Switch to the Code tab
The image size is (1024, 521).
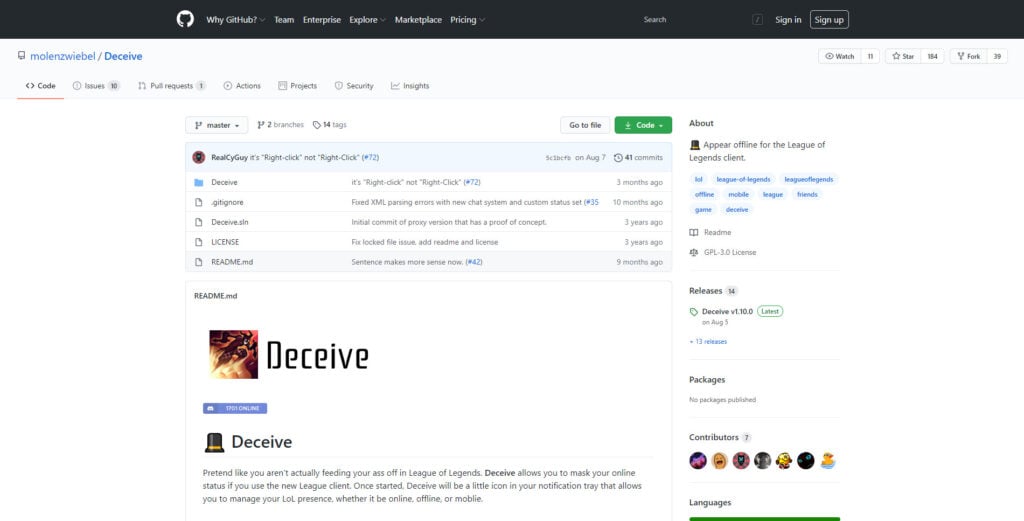coord(40,86)
